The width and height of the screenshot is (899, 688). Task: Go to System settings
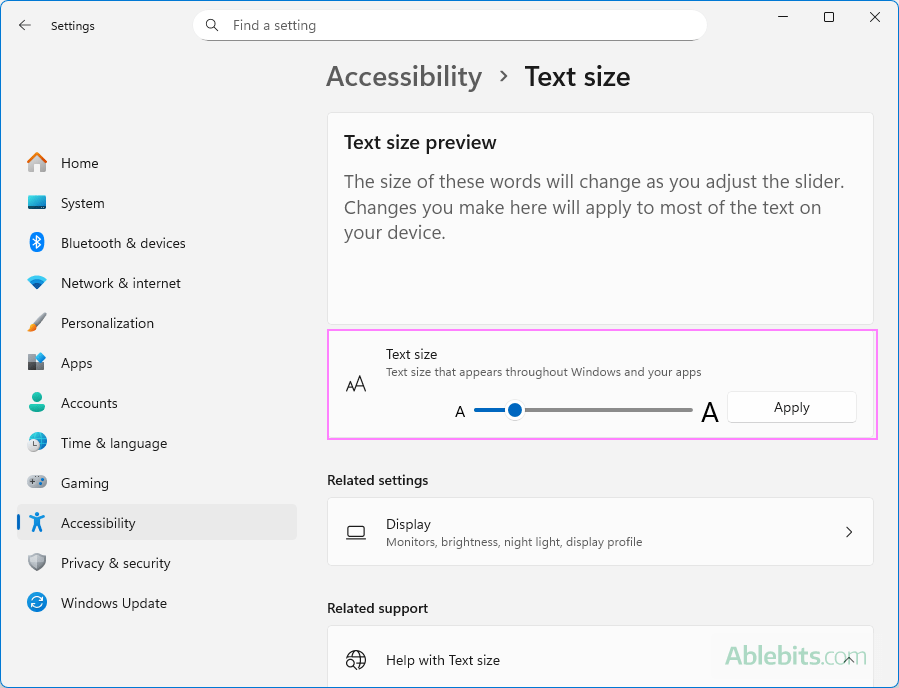(x=157, y=203)
